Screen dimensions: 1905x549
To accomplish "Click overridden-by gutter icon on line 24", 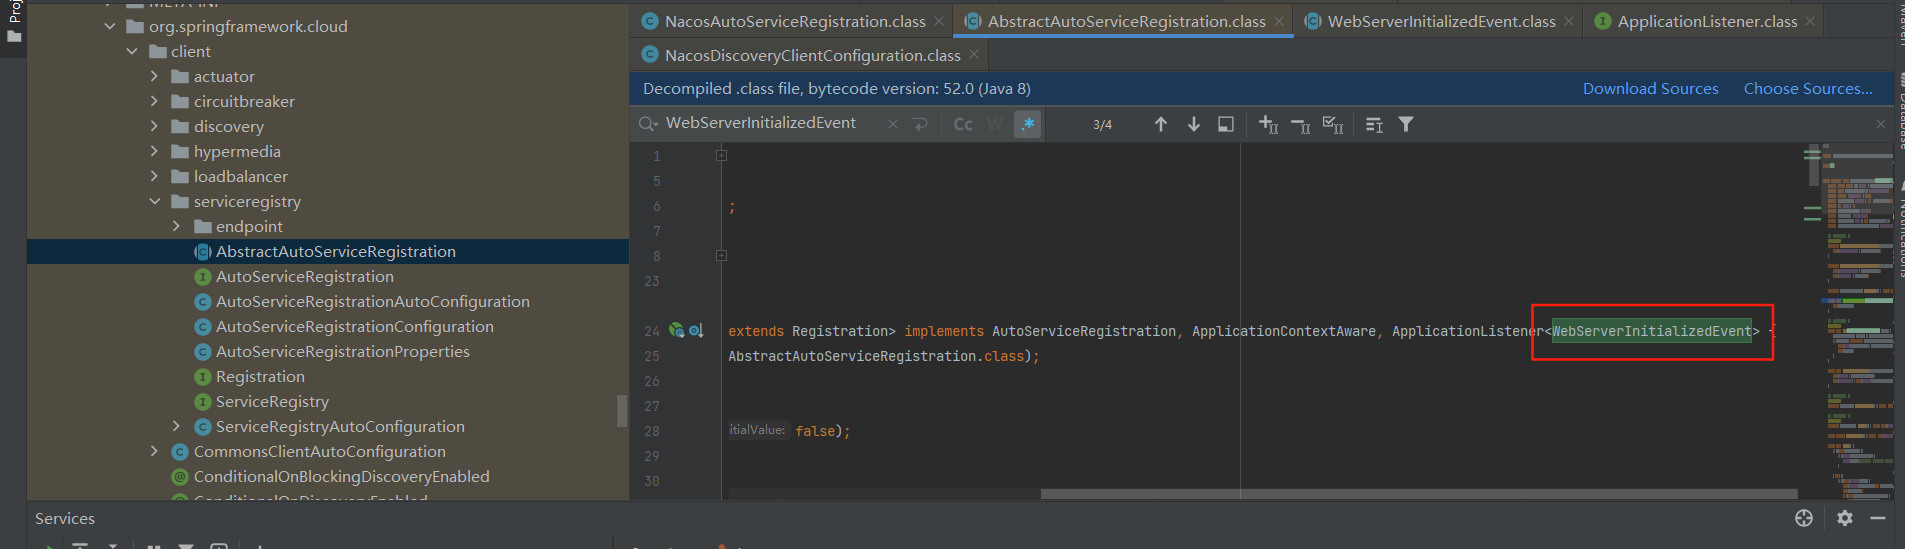I will point(696,330).
